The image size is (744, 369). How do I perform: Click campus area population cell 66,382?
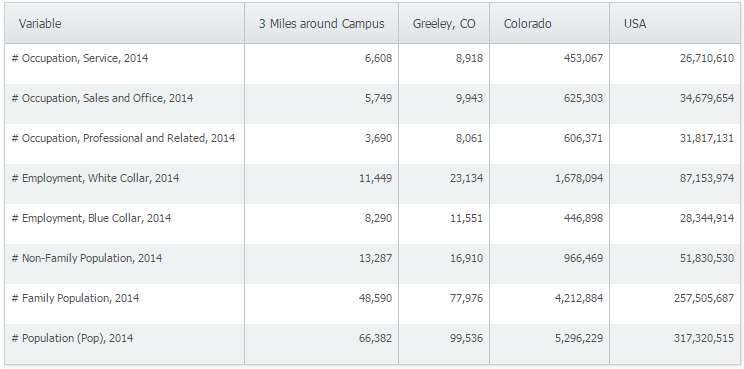coord(375,338)
